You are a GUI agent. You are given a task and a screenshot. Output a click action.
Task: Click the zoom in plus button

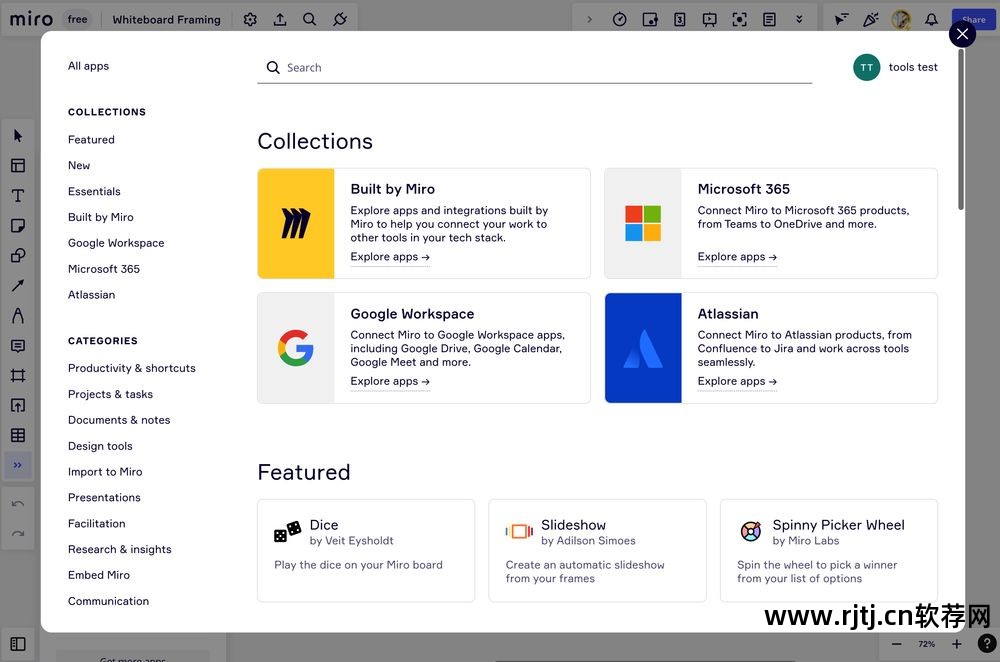click(957, 644)
